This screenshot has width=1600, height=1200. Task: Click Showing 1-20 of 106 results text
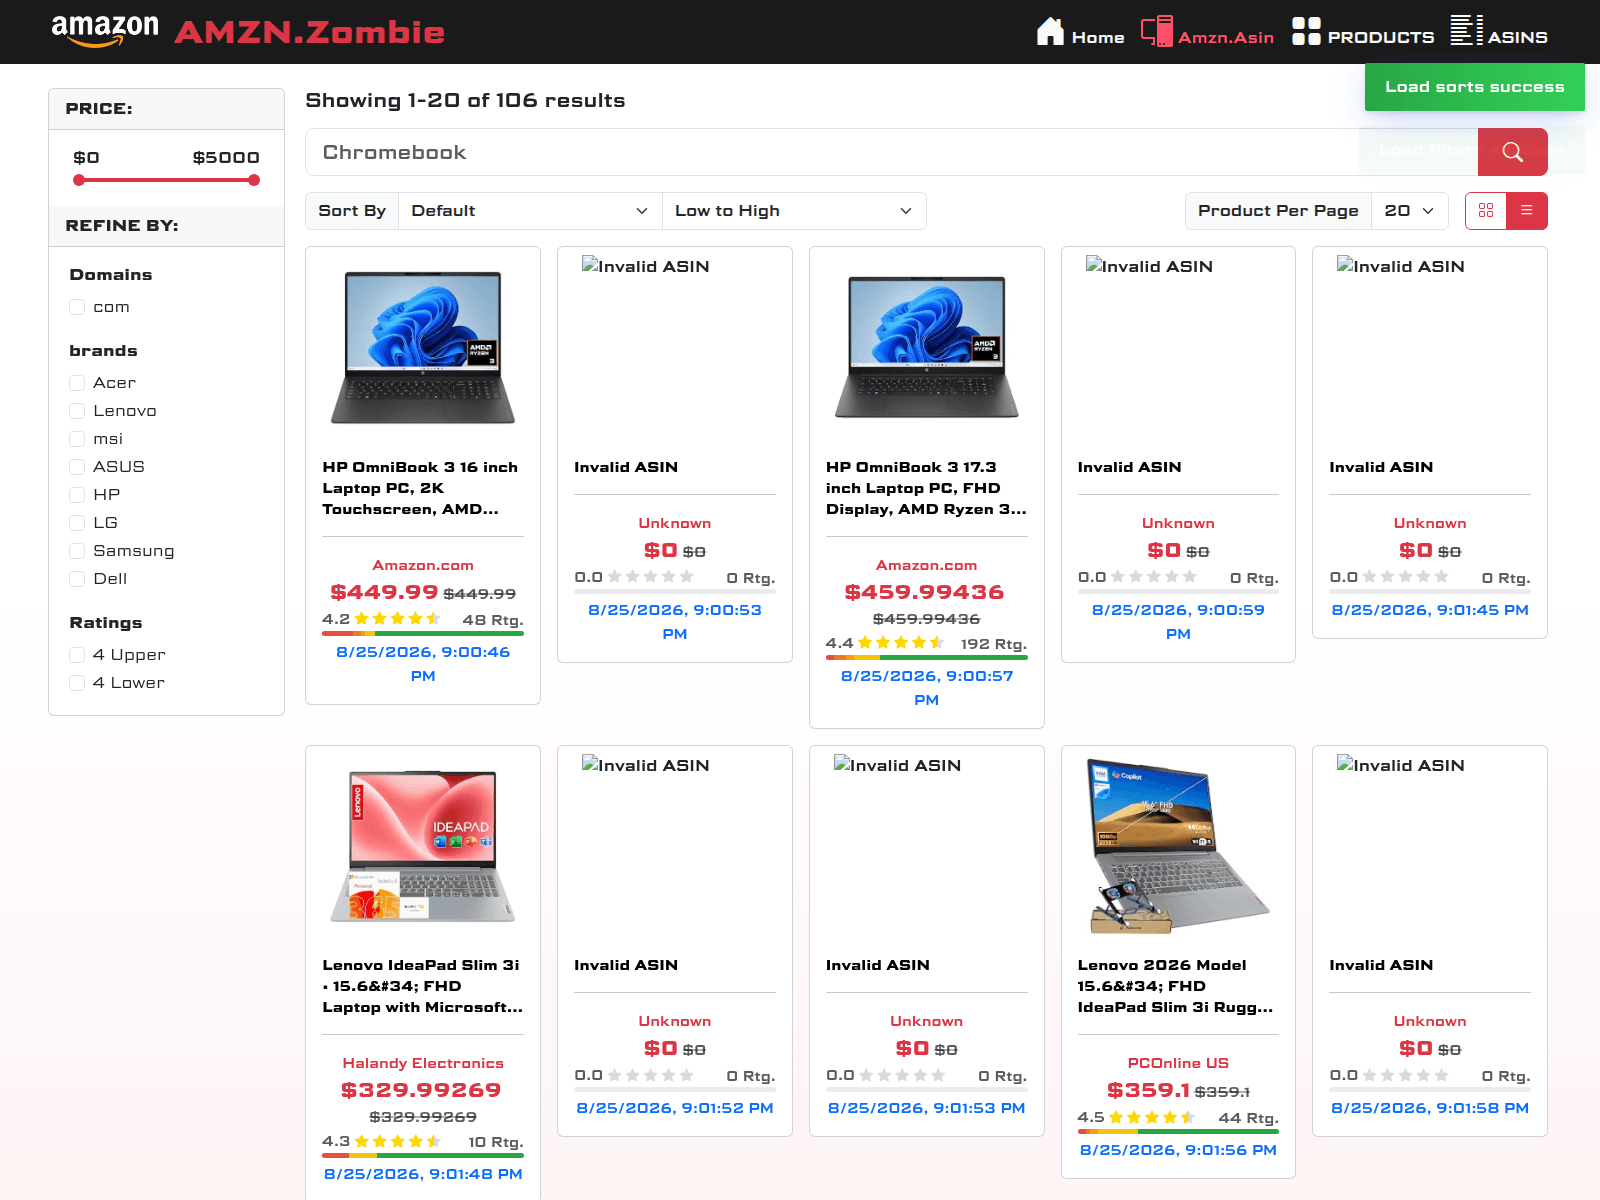click(x=465, y=100)
